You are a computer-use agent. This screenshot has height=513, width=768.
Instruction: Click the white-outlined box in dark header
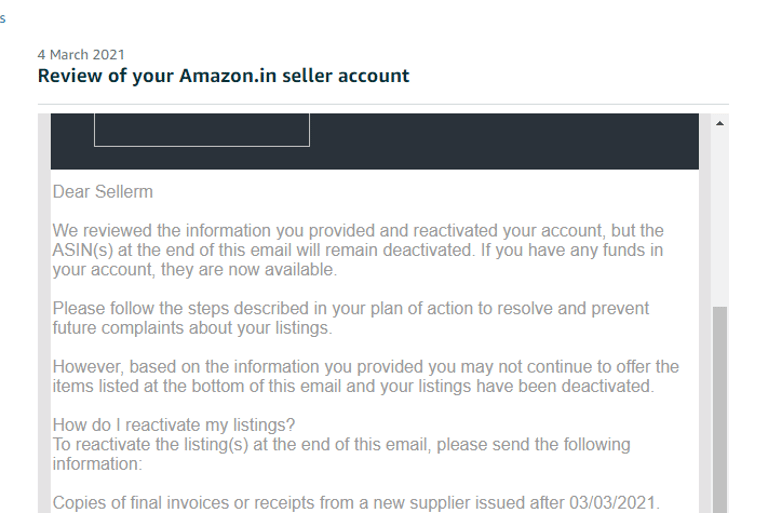coord(202,130)
